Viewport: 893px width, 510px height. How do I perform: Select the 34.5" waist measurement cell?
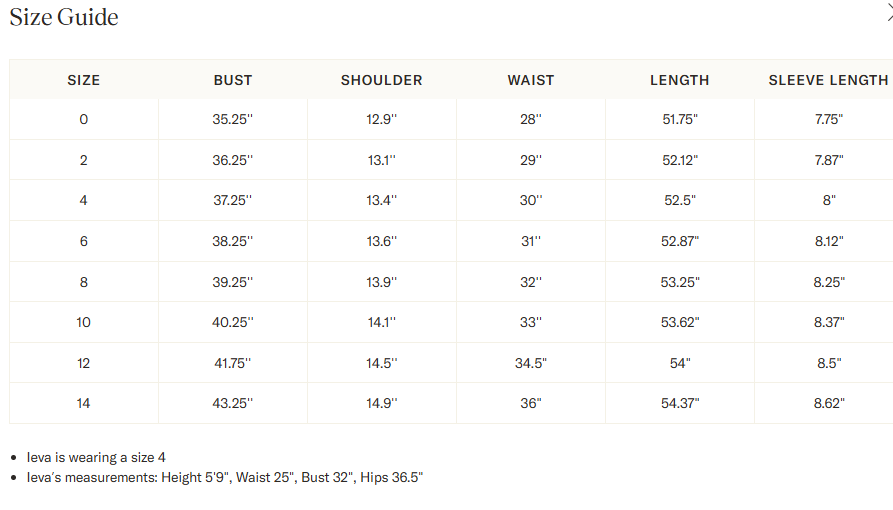click(x=531, y=363)
